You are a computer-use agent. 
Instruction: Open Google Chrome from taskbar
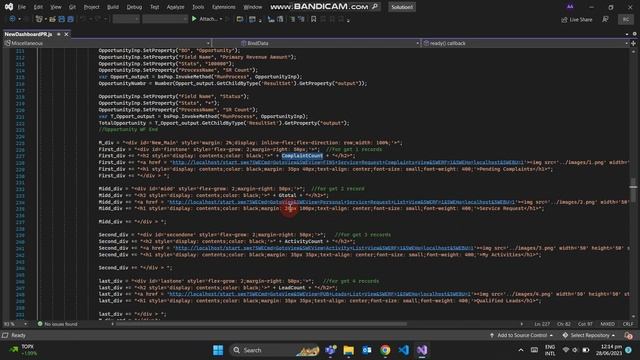[x=385, y=350]
